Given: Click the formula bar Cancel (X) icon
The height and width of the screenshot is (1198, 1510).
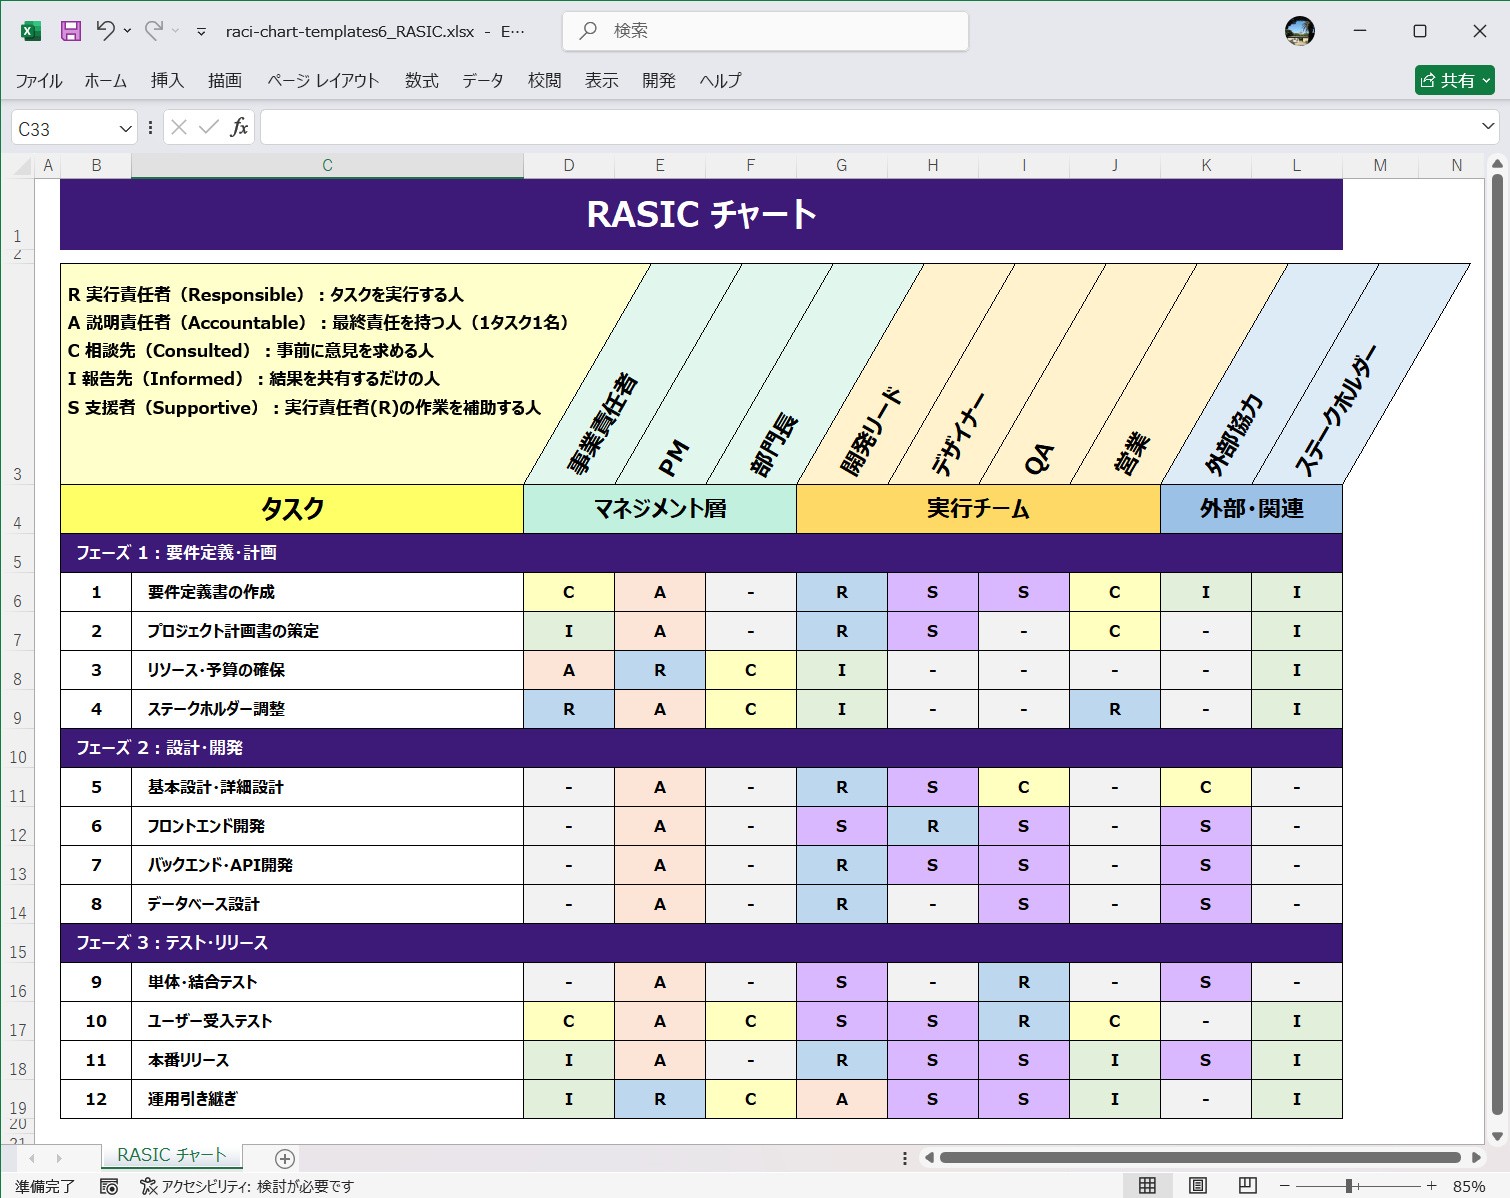Looking at the screenshot, I should pyautogui.click(x=179, y=127).
